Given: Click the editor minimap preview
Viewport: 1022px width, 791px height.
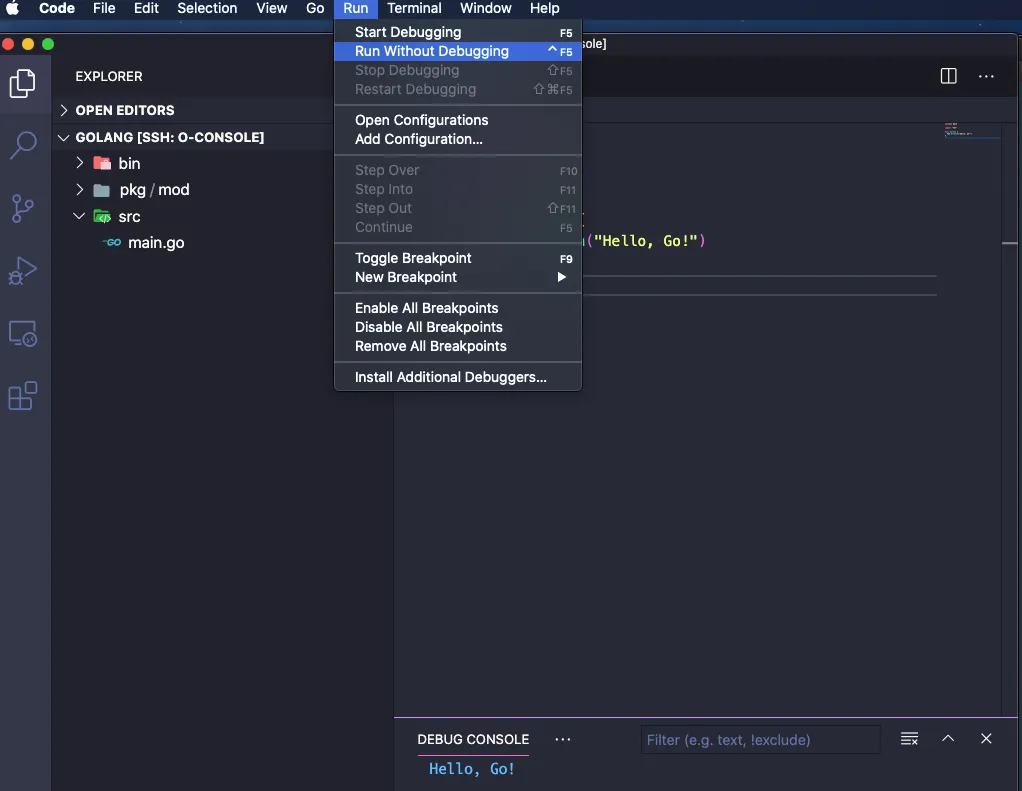Looking at the screenshot, I should click(x=972, y=130).
